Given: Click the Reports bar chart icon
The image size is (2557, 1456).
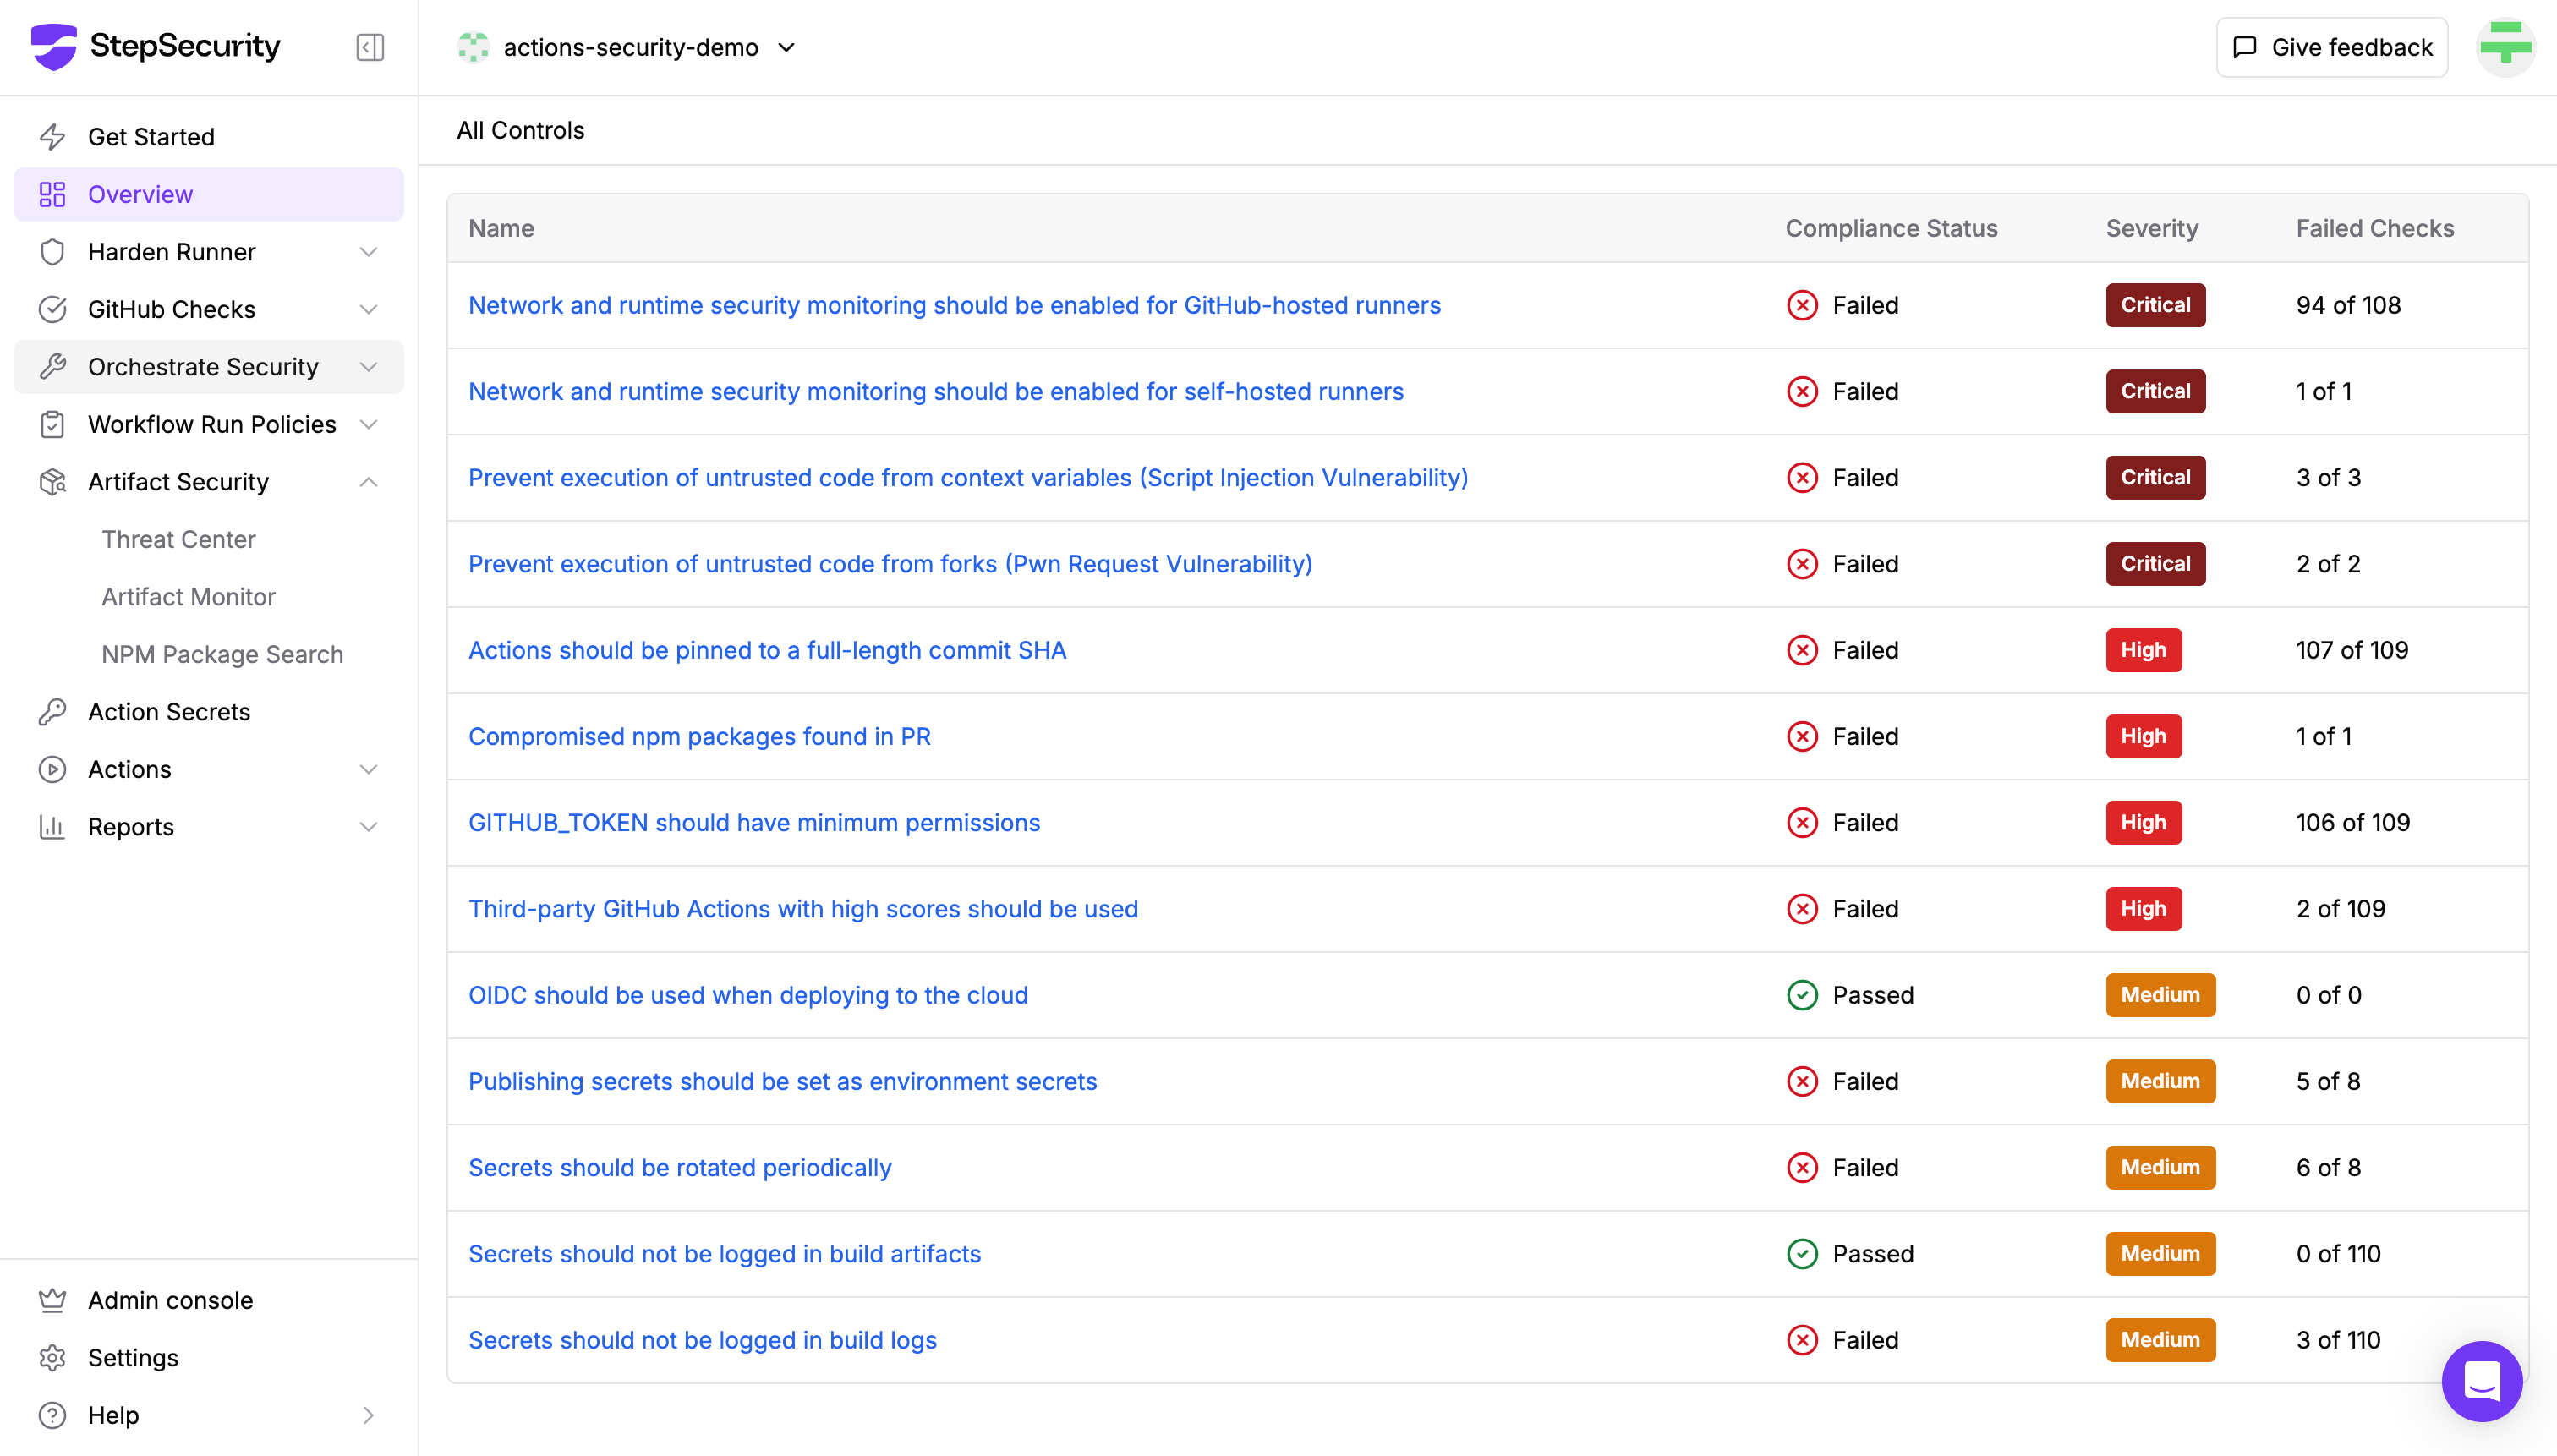Looking at the screenshot, I should [x=52, y=827].
